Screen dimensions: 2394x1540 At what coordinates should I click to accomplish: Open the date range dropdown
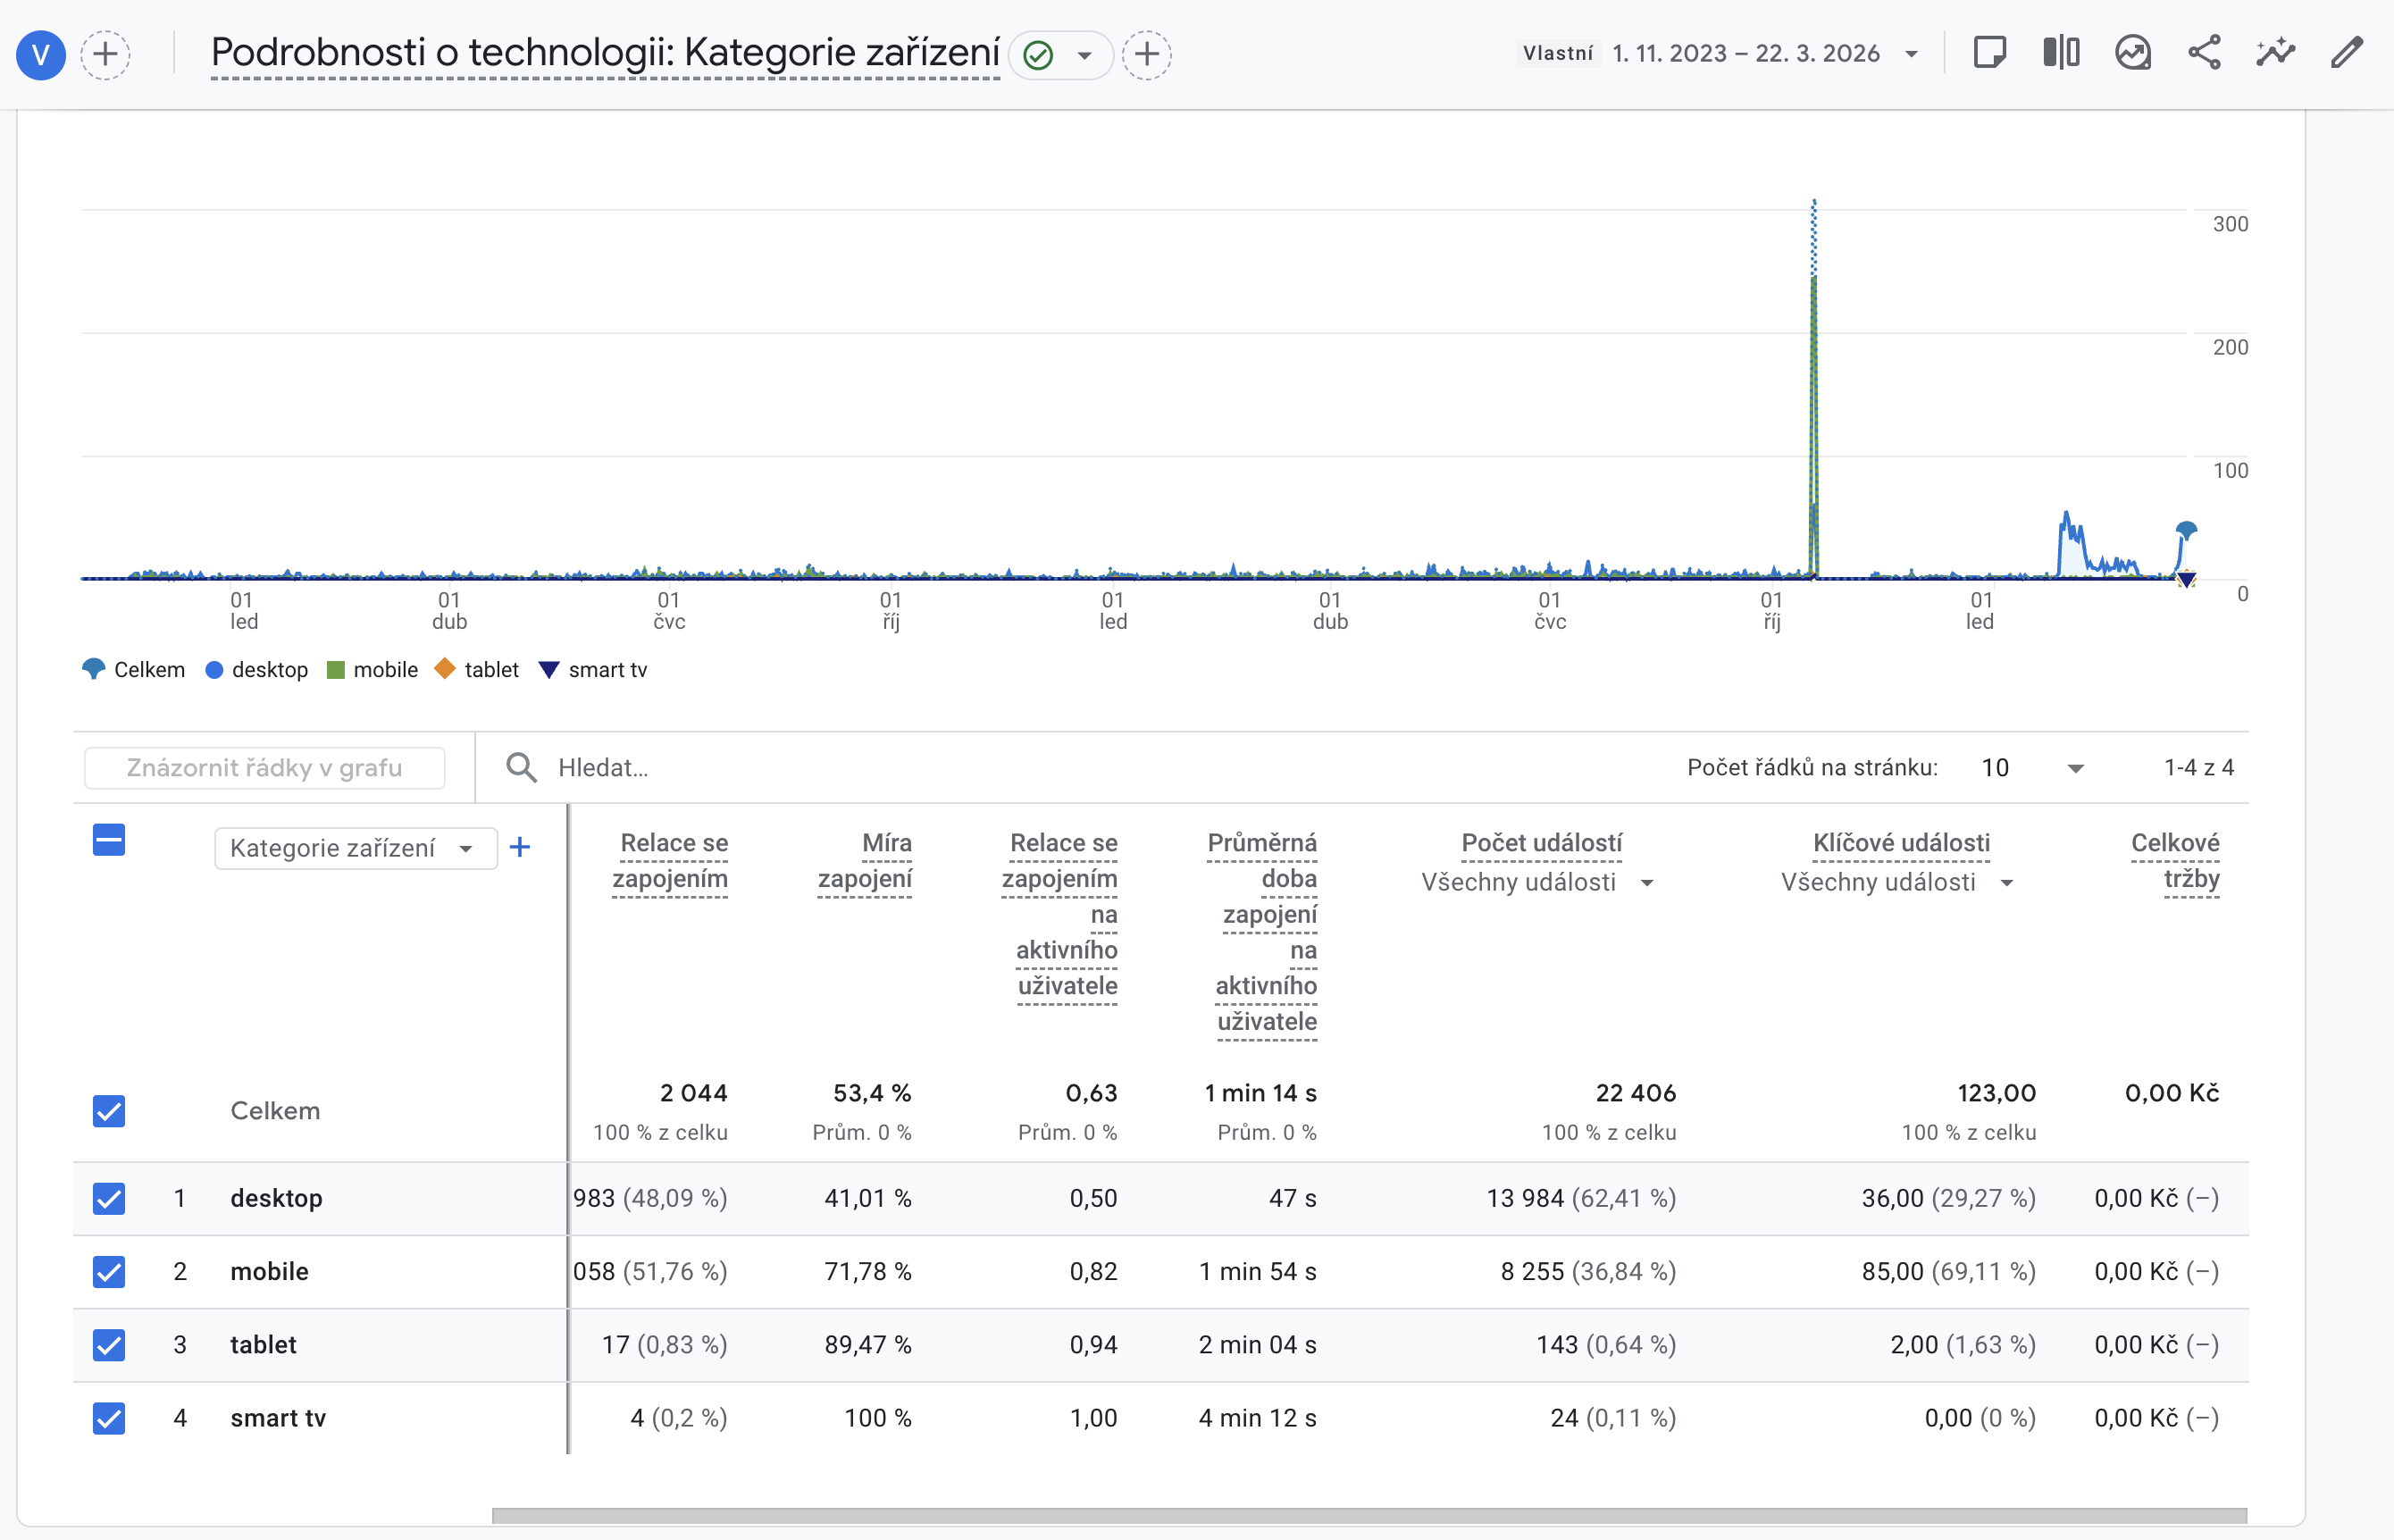coord(1911,53)
